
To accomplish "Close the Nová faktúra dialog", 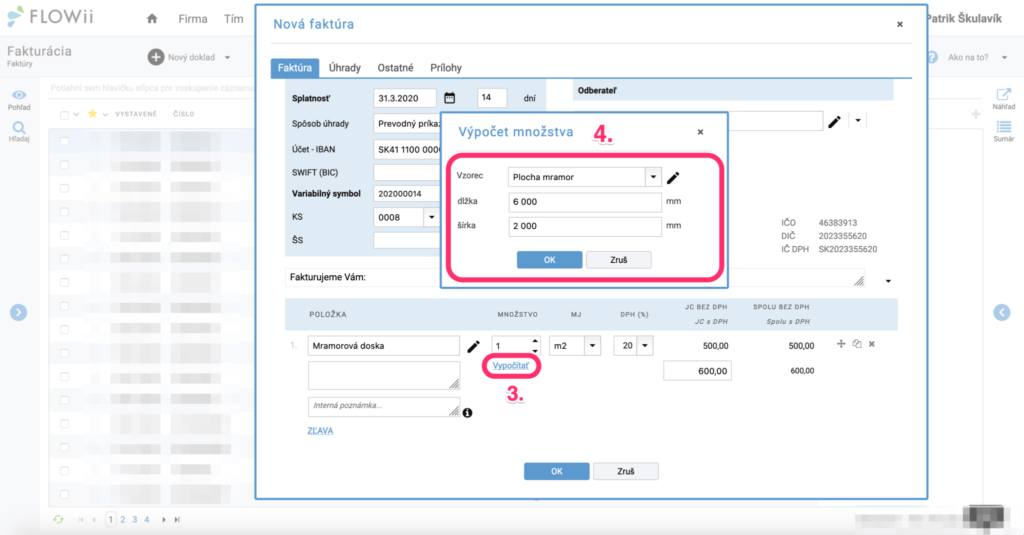I will coord(900,24).
